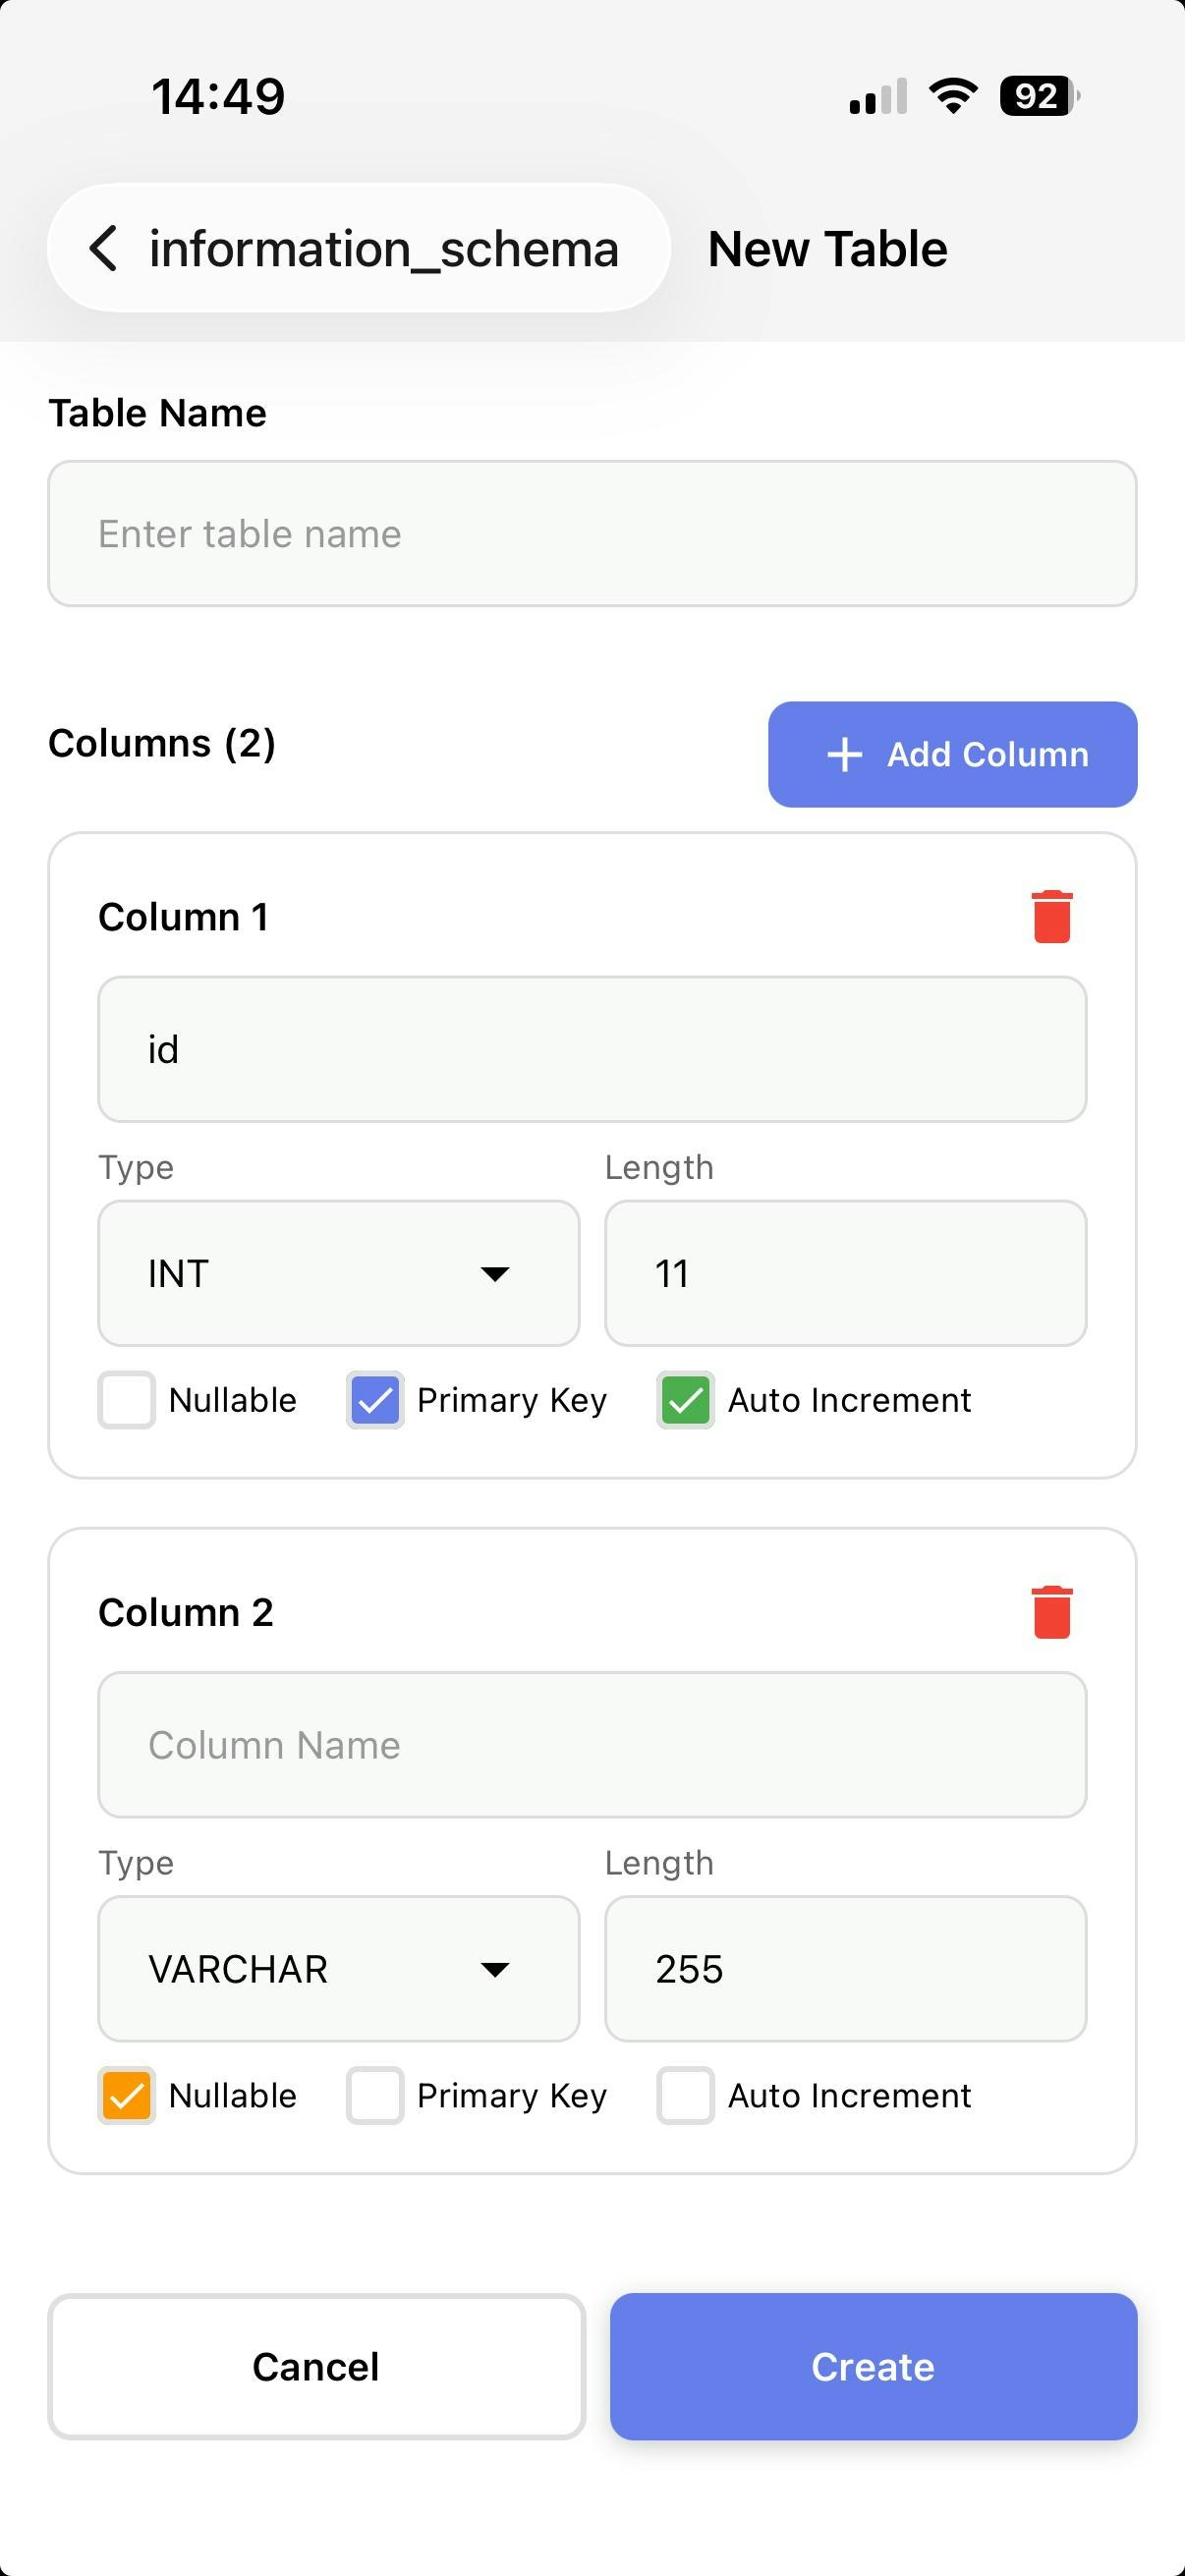Check Primary Key for Column 2

375,2095
